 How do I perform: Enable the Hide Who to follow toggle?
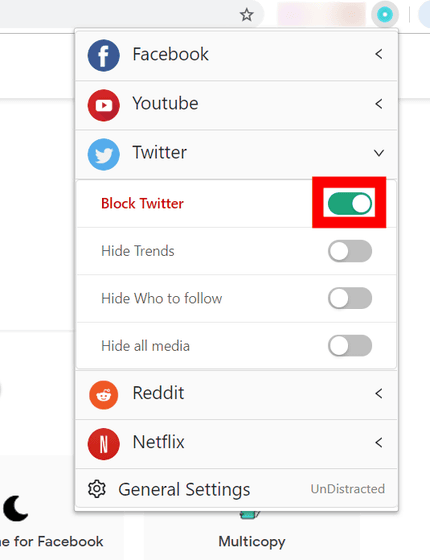coord(350,298)
